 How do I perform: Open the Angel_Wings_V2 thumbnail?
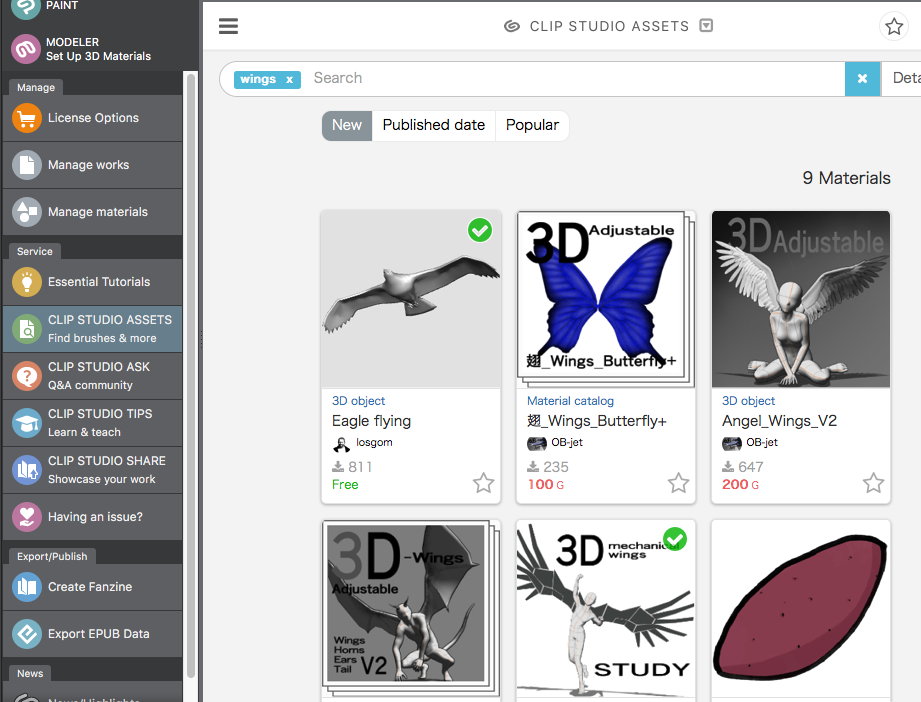tap(801, 299)
